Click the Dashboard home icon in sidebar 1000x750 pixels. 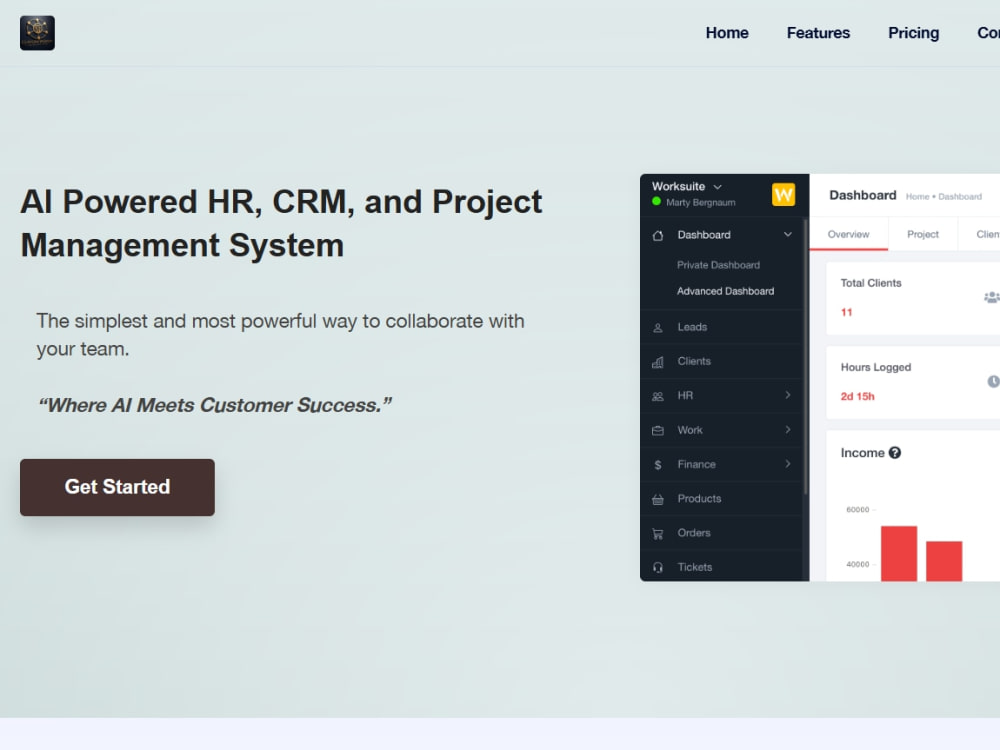658,235
